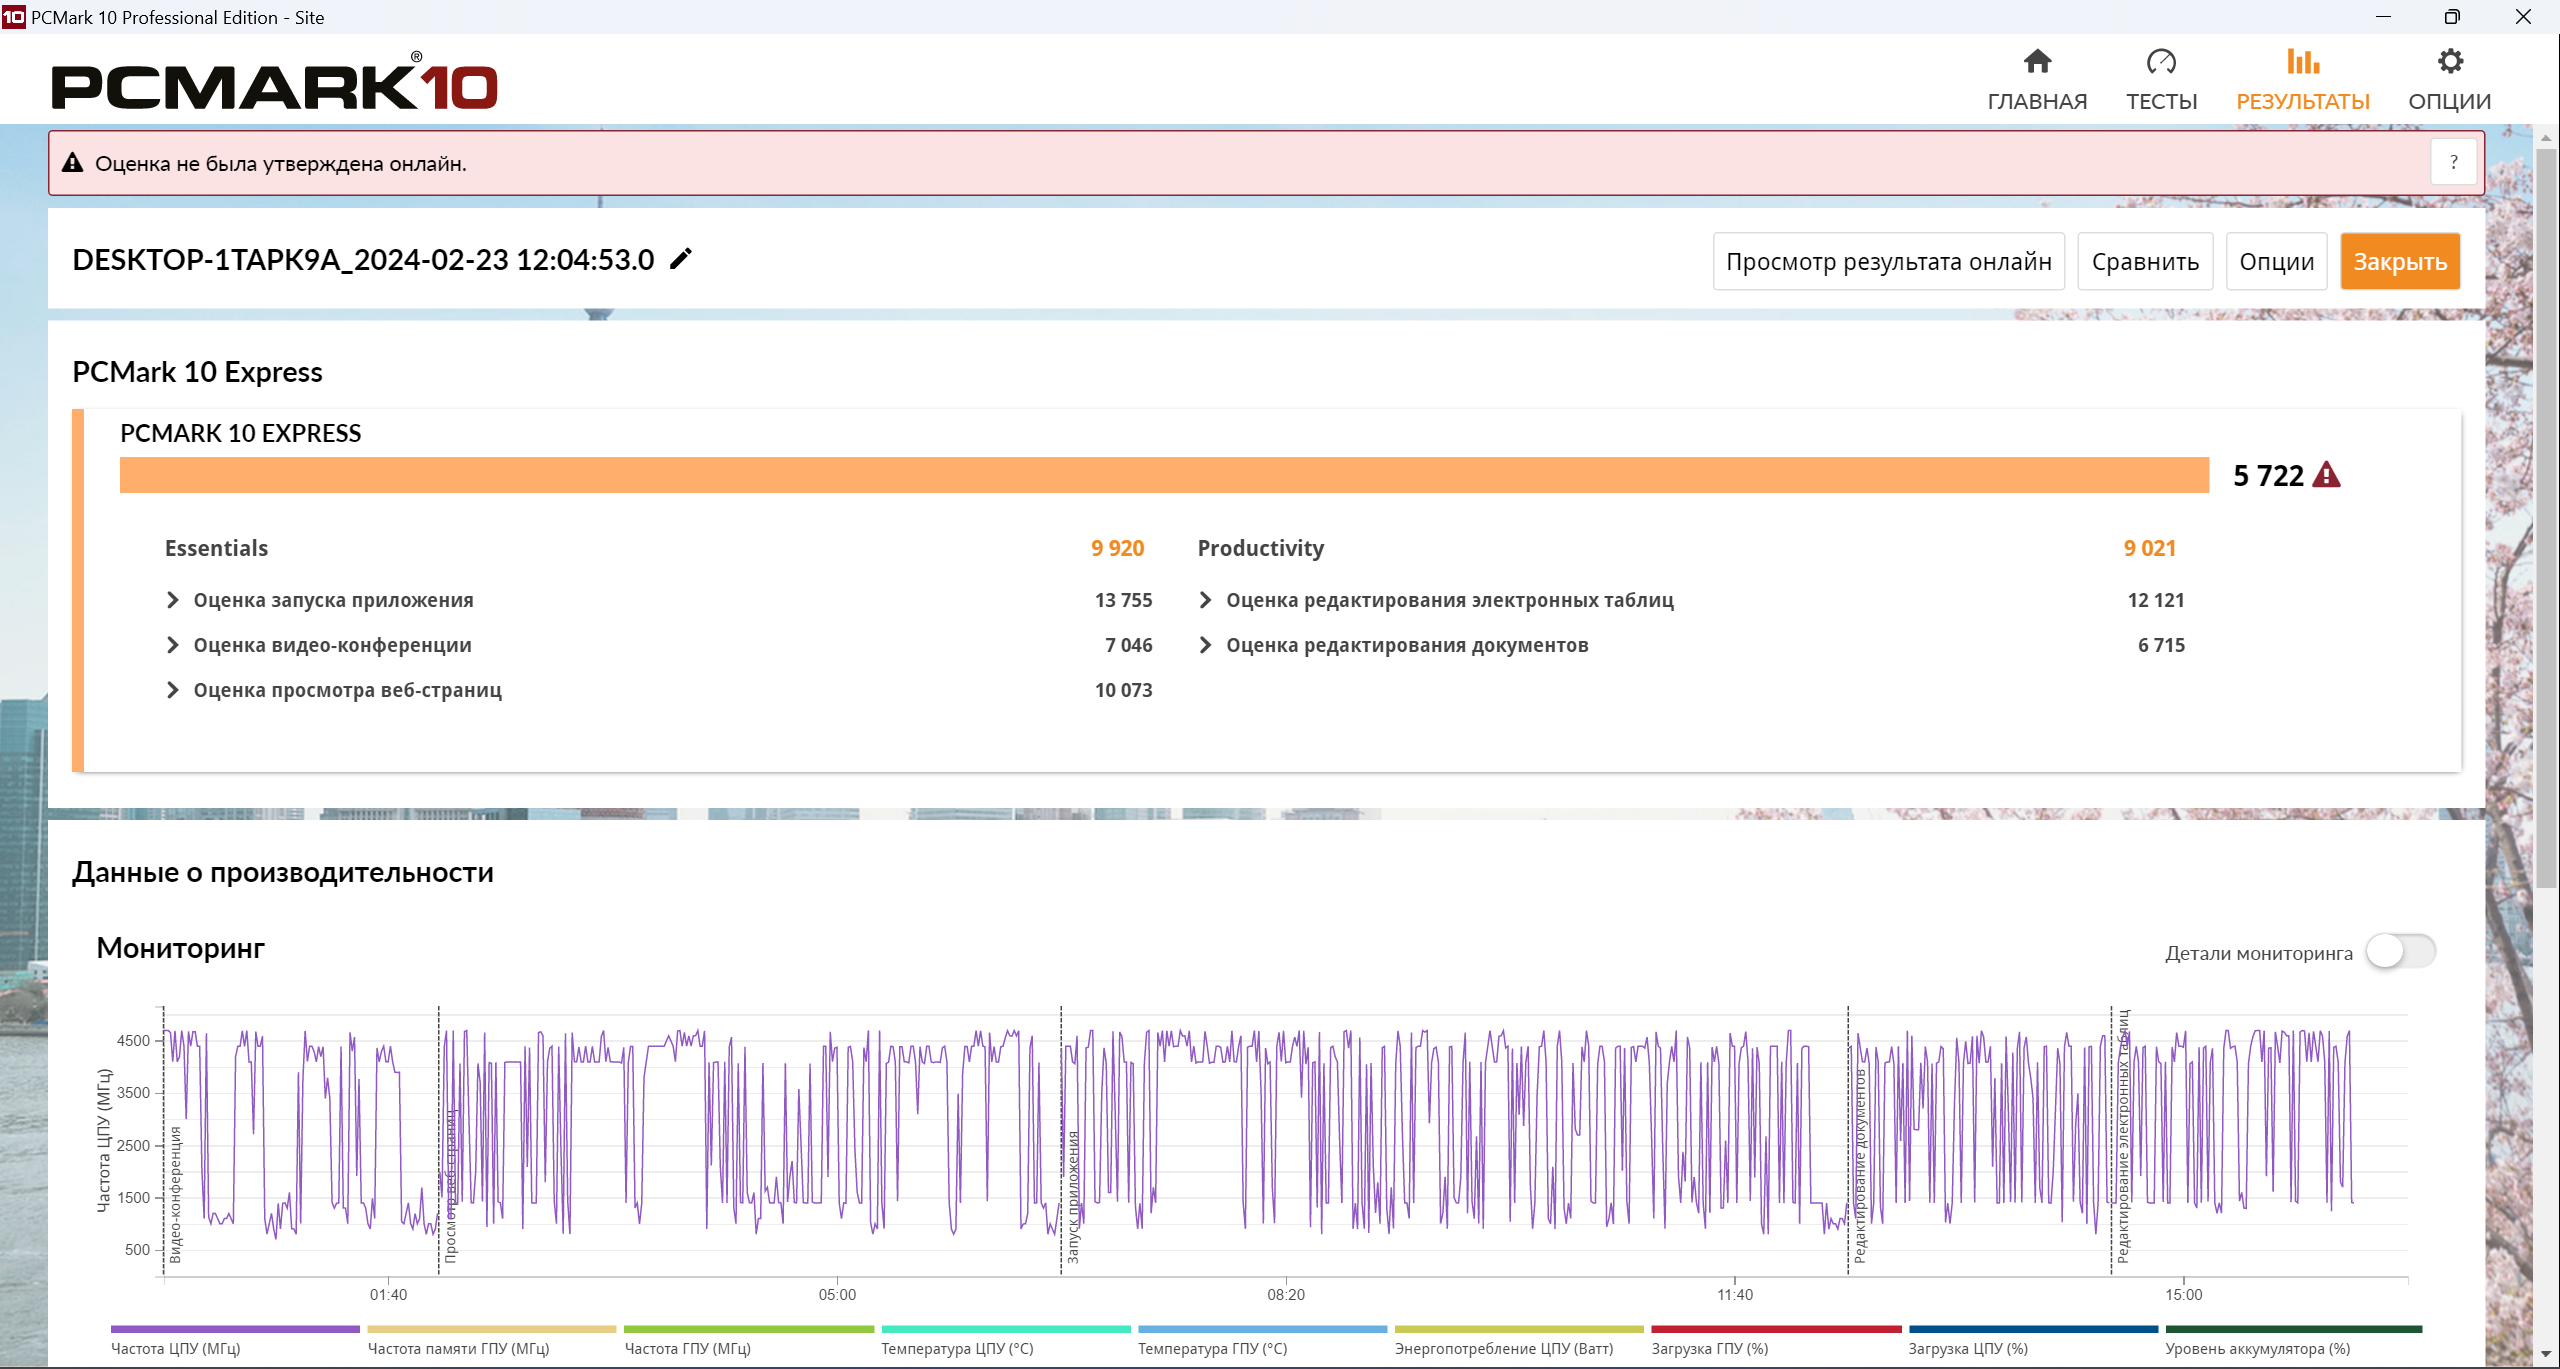Viewport: 2560px width, 1369px height.
Task: Click the red warning icon next to 5 722
Action: coord(2327,475)
